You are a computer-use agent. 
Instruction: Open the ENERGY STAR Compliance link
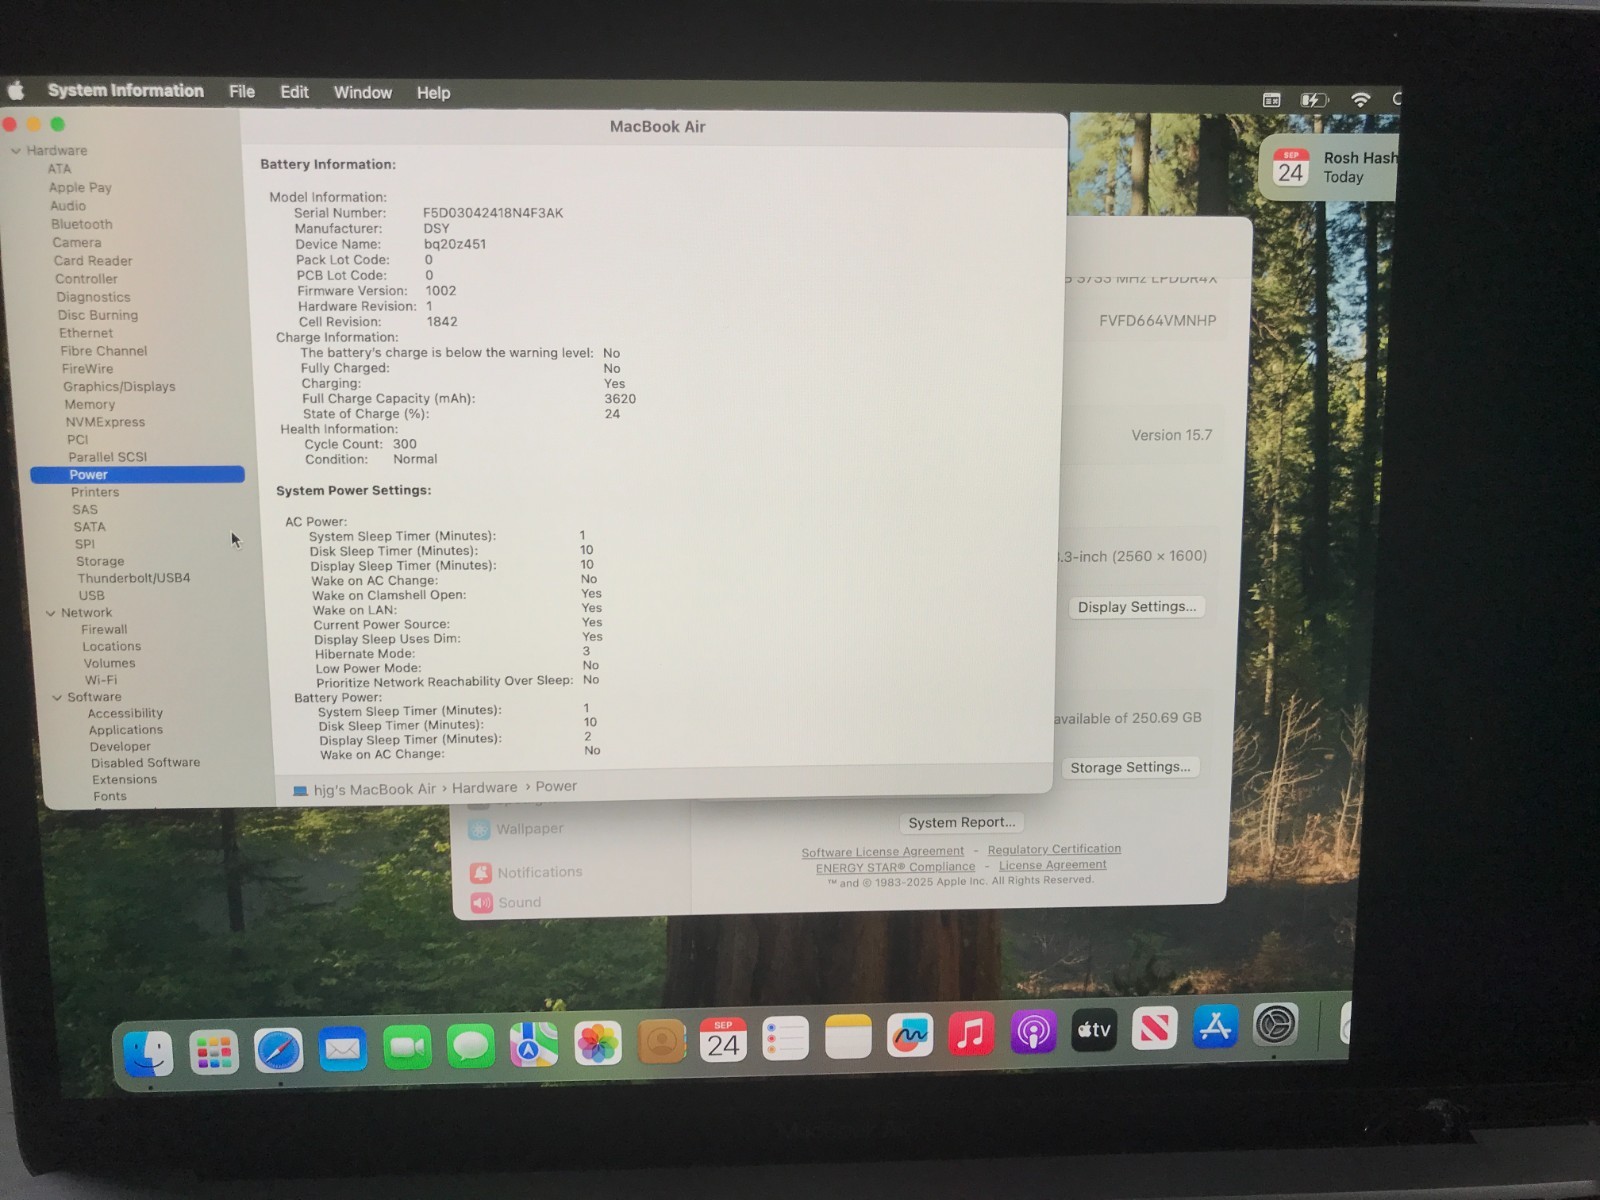(x=895, y=867)
